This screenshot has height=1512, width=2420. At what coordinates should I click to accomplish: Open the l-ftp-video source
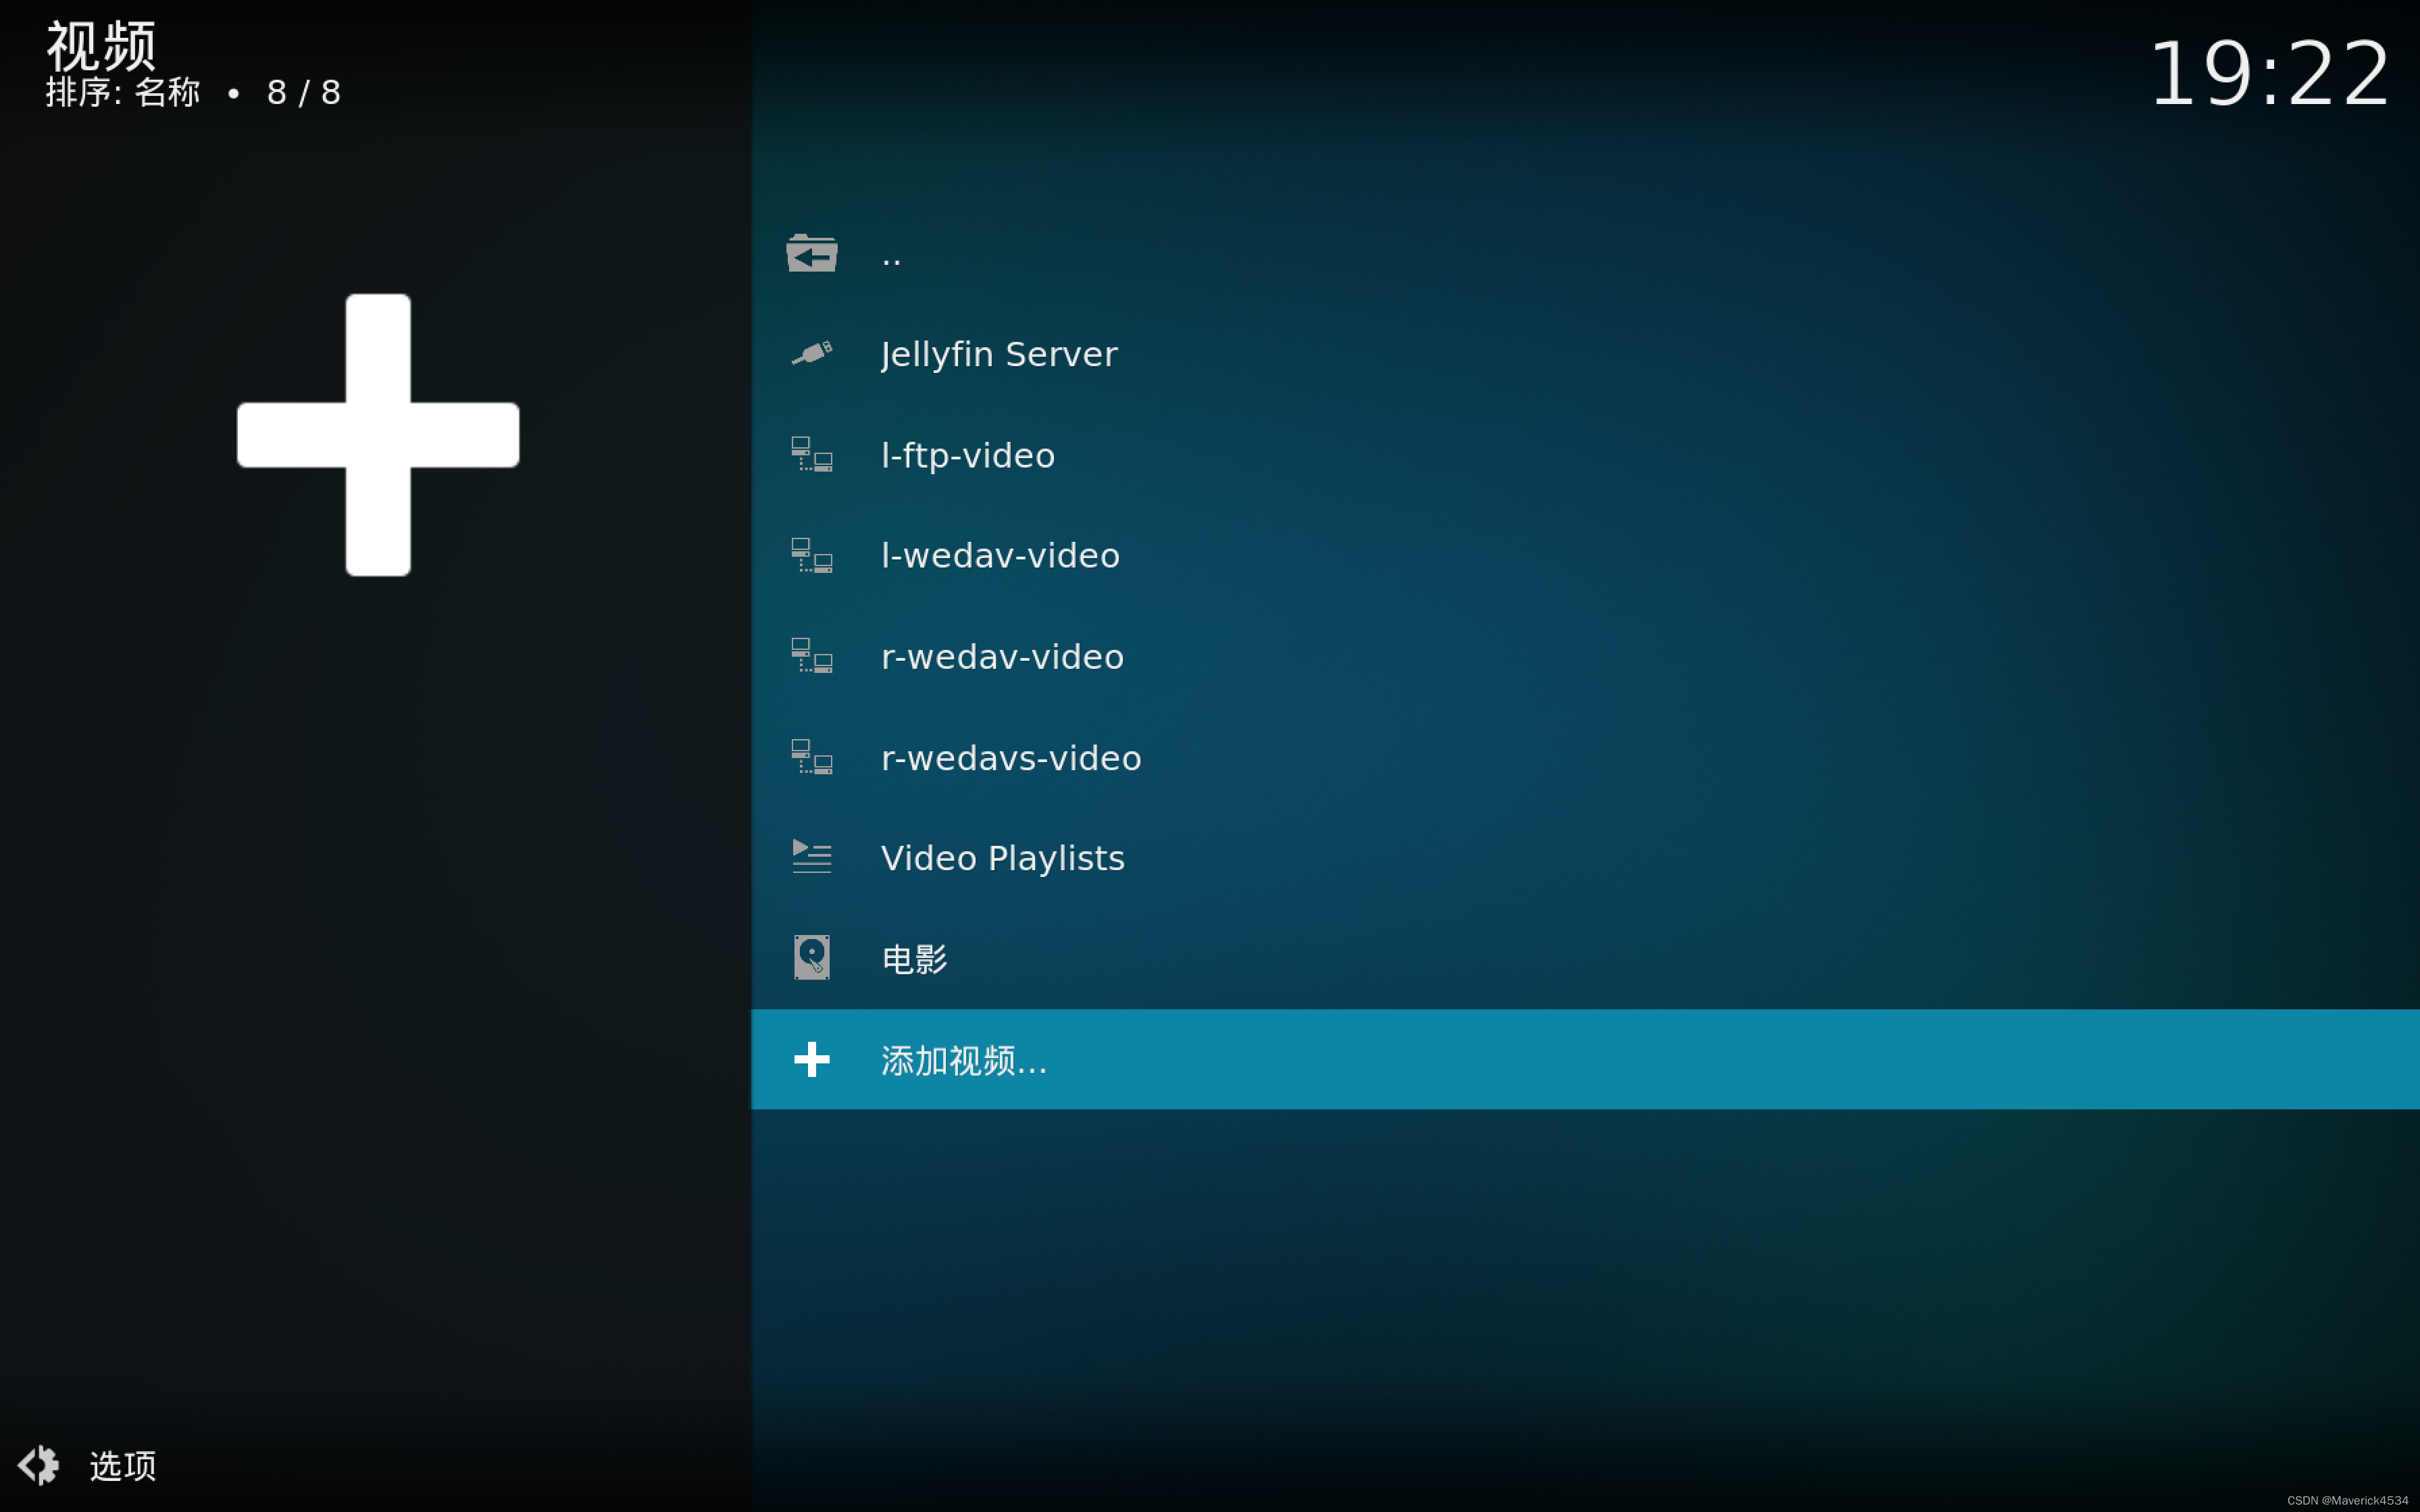click(967, 455)
